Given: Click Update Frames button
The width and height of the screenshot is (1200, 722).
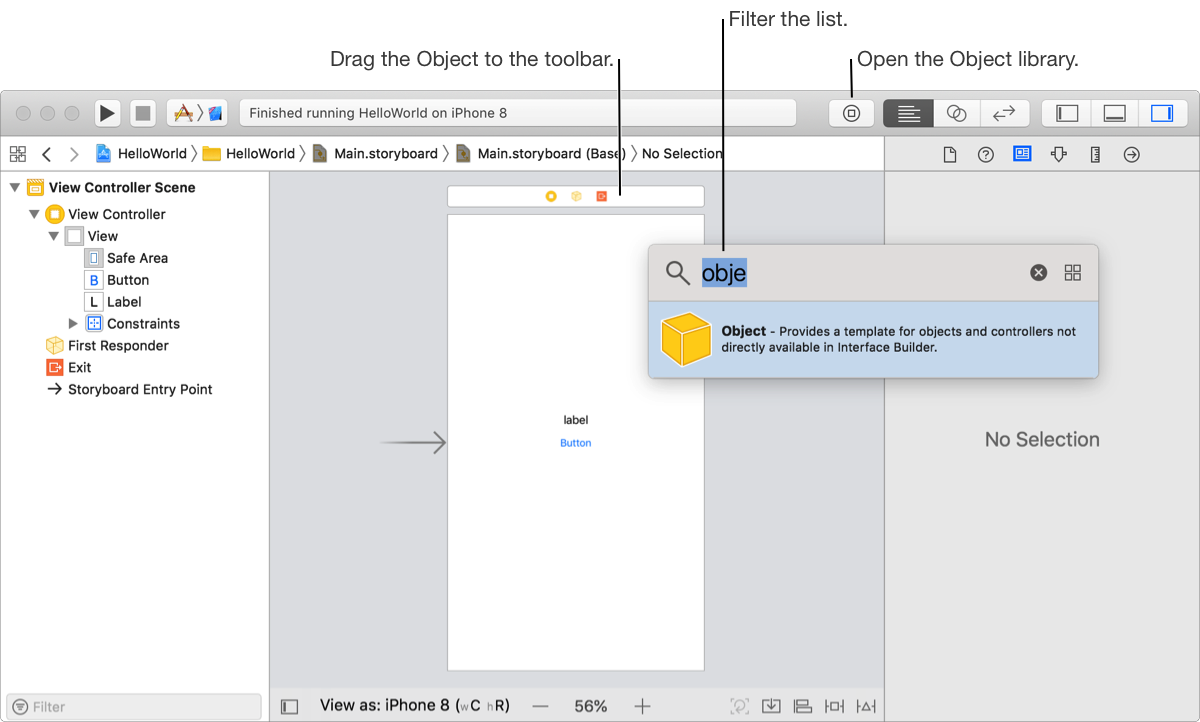Looking at the screenshot, I should [740, 706].
